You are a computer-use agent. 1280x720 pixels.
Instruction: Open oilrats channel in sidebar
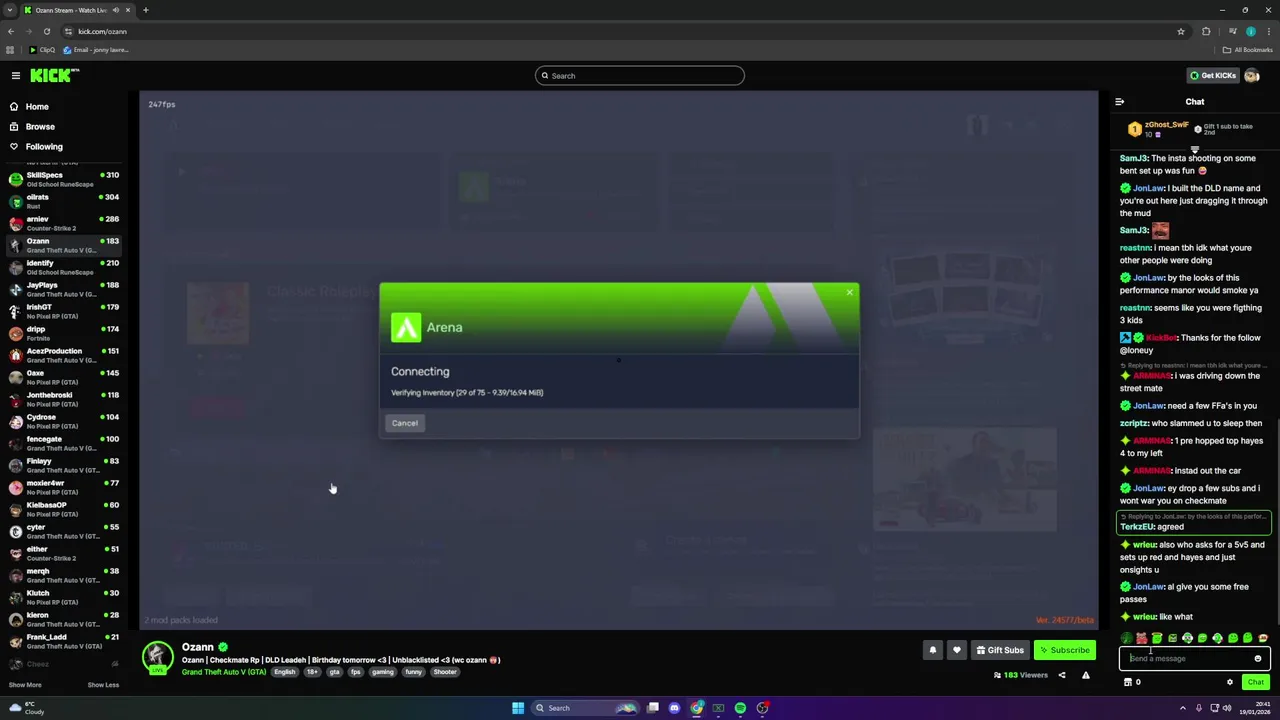(62, 201)
